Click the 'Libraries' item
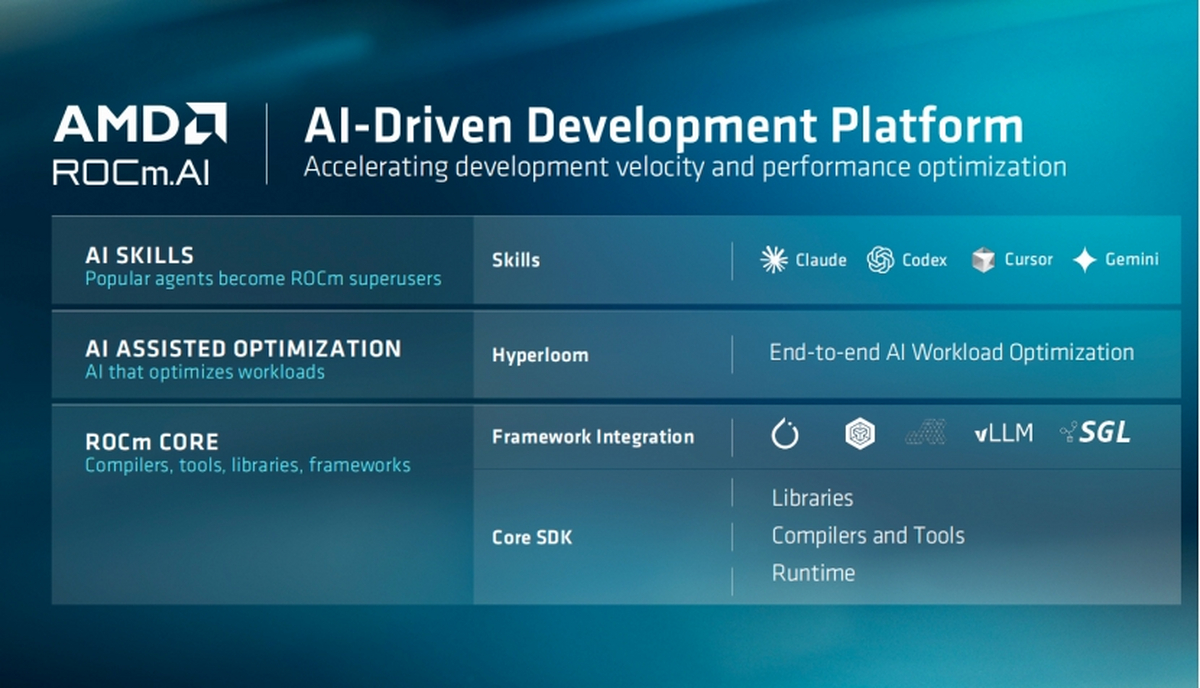The width and height of the screenshot is (1200, 688). click(812, 498)
